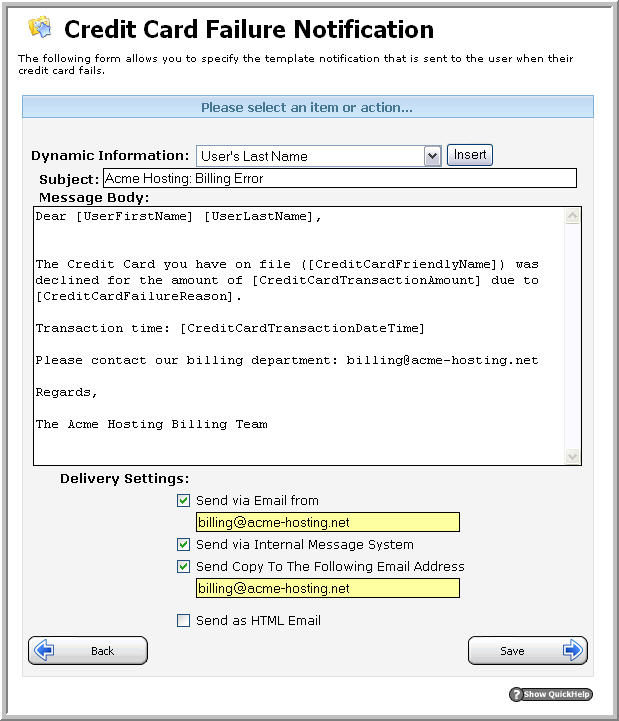Click the 'Delivery Settings:' heading text
Viewport: 619px width, 721px height.
[125, 478]
